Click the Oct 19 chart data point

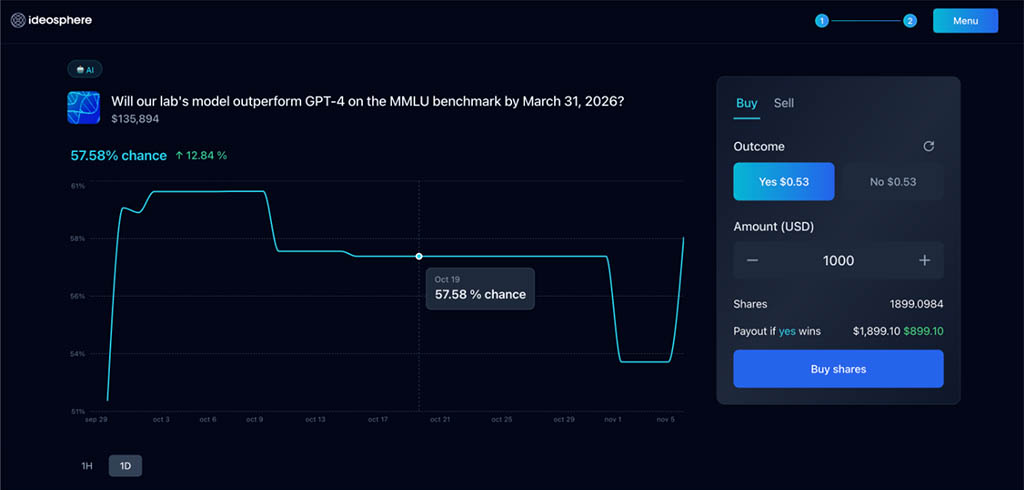[x=419, y=257]
